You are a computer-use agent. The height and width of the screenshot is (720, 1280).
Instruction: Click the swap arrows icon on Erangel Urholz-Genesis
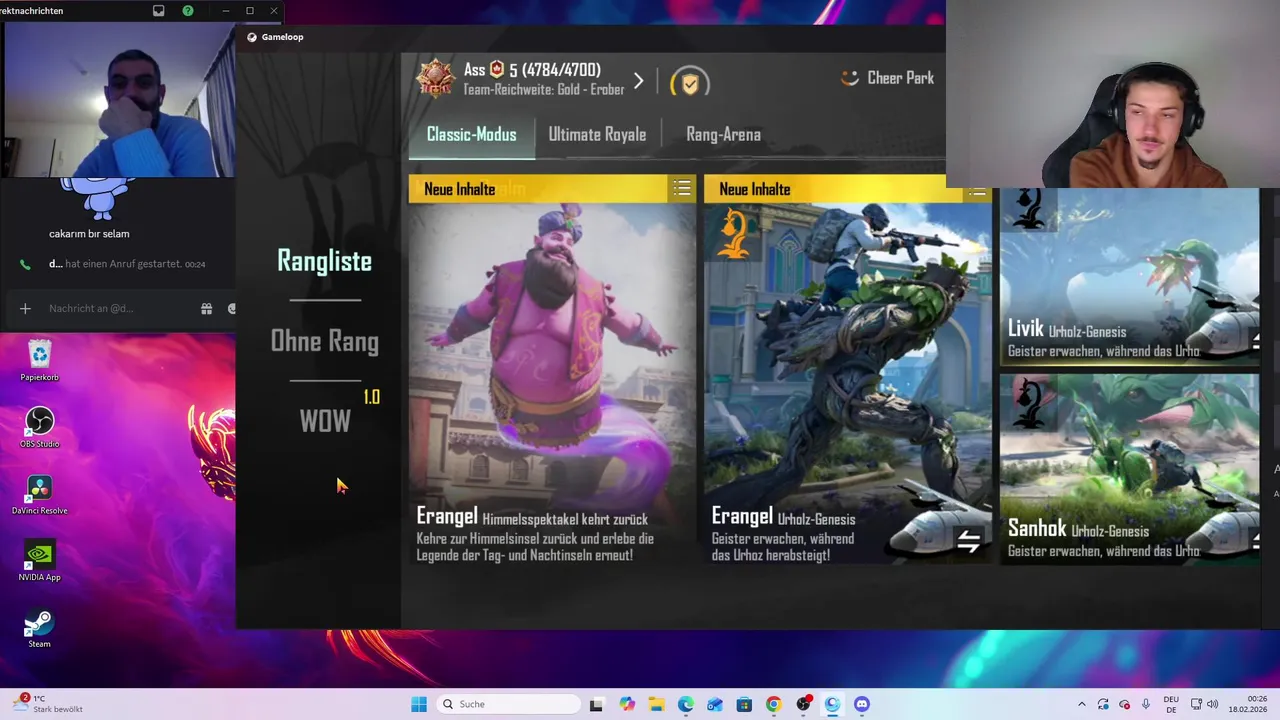[x=968, y=541]
